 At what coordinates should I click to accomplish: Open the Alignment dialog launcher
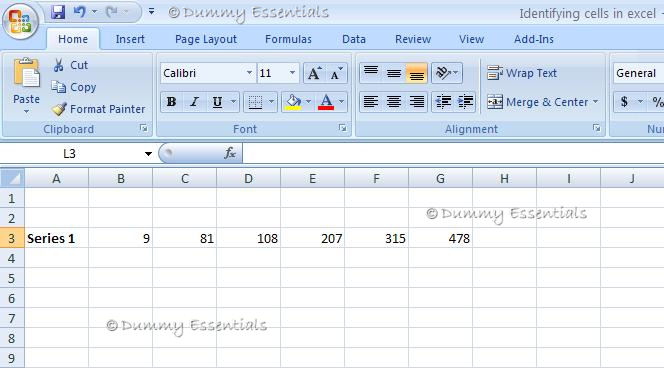tap(597, 128)
